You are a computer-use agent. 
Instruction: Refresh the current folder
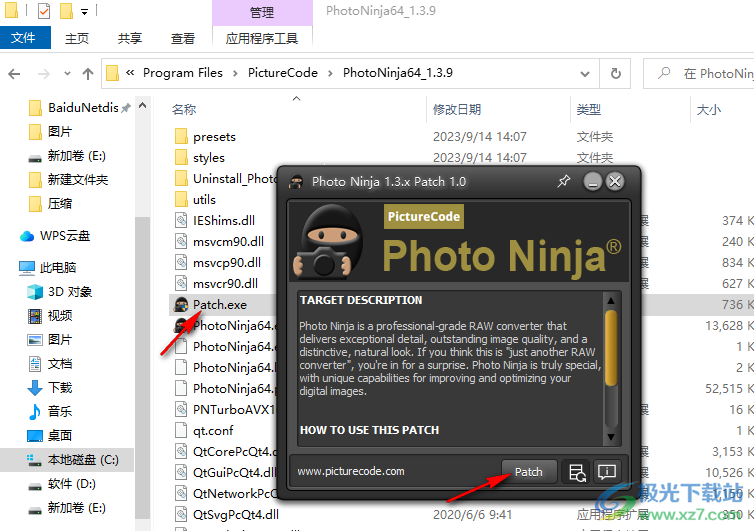click(616, 74)
